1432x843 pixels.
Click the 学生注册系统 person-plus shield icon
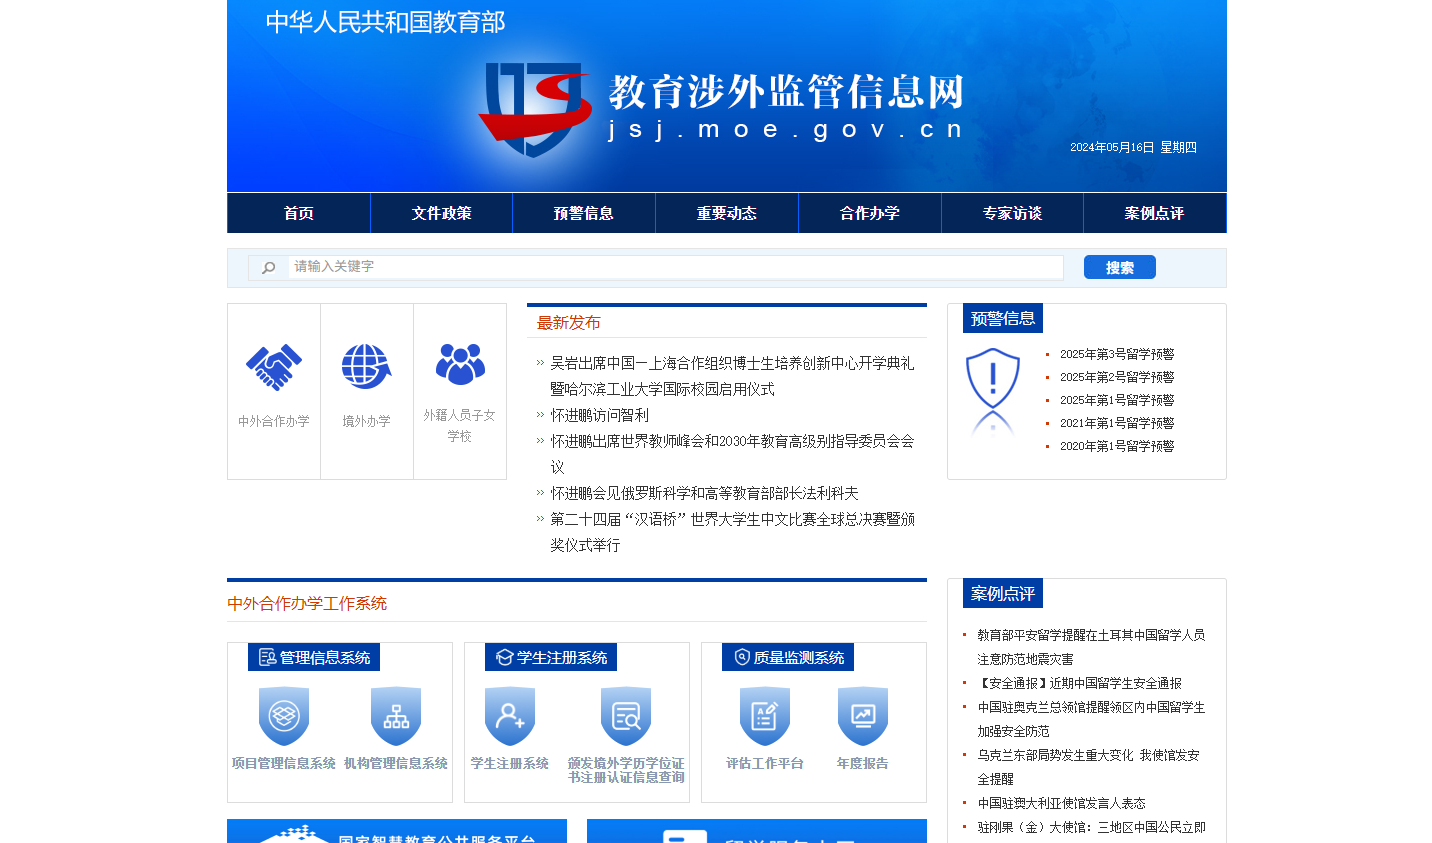509,714
